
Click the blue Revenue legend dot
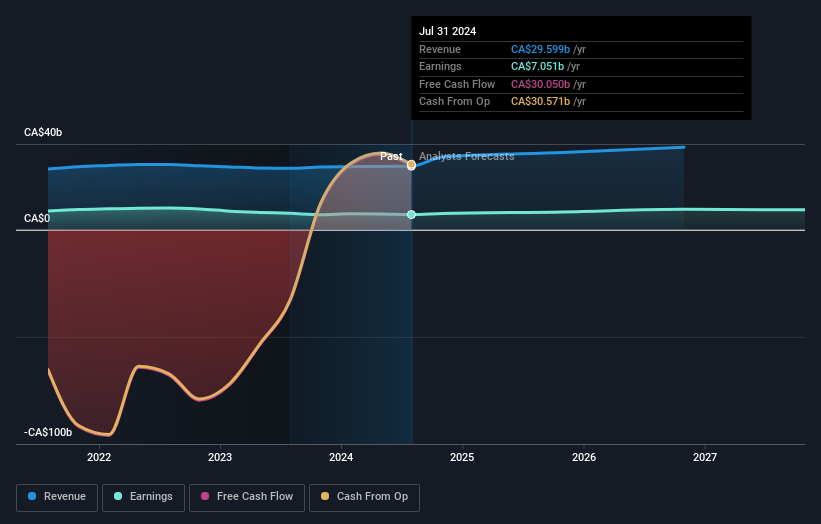point(32,496)
